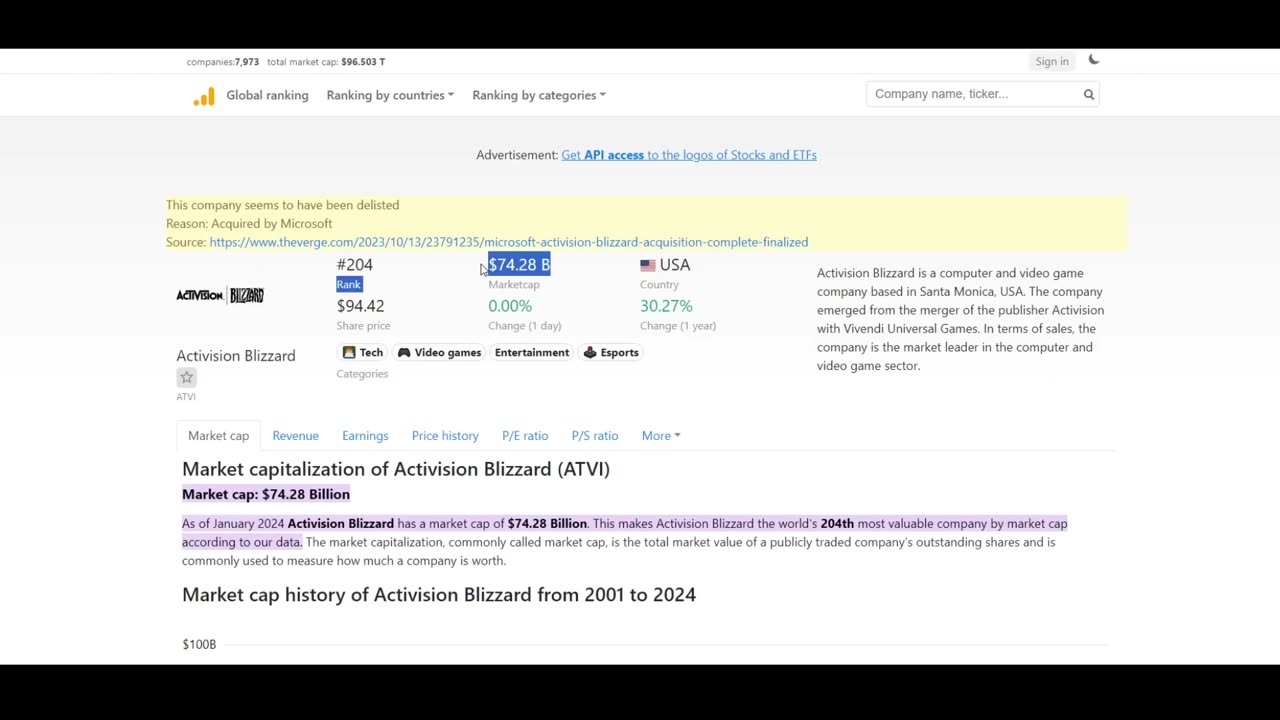Click the #204 rank value

(354, 265)
